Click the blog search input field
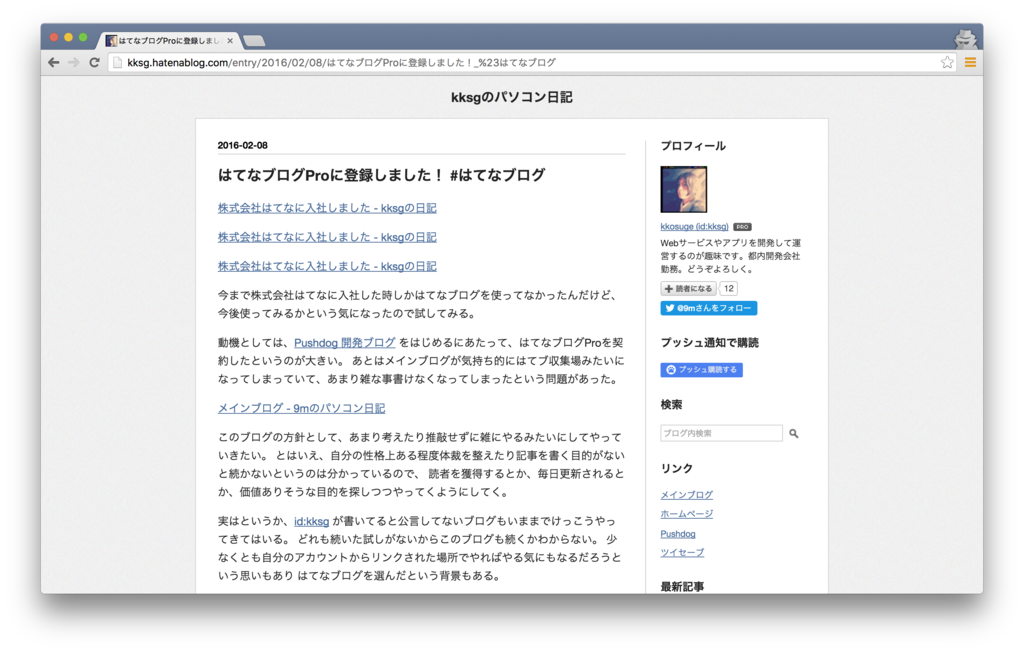The width and height of the screenshot is (1024, 652). [x=721, y=432]
